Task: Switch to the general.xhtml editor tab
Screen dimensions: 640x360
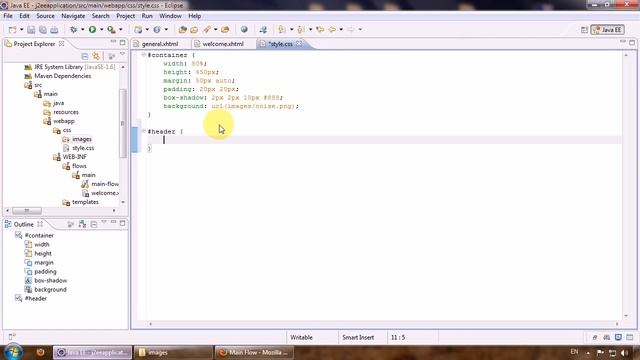Action: pyautogui.click(x=160, y=44)
